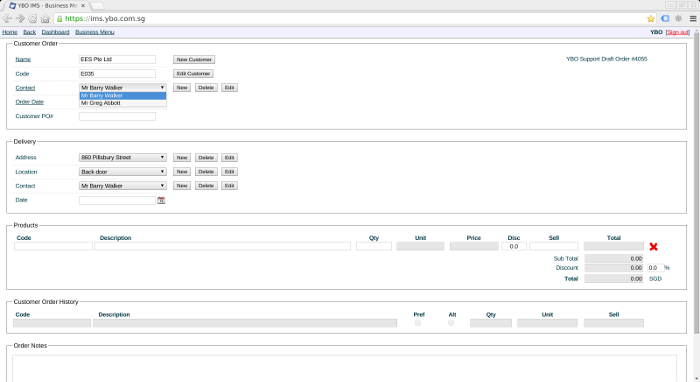700x382 pixels.
Task: Click the Customer PO# input field
Action: tap(117, 116)
